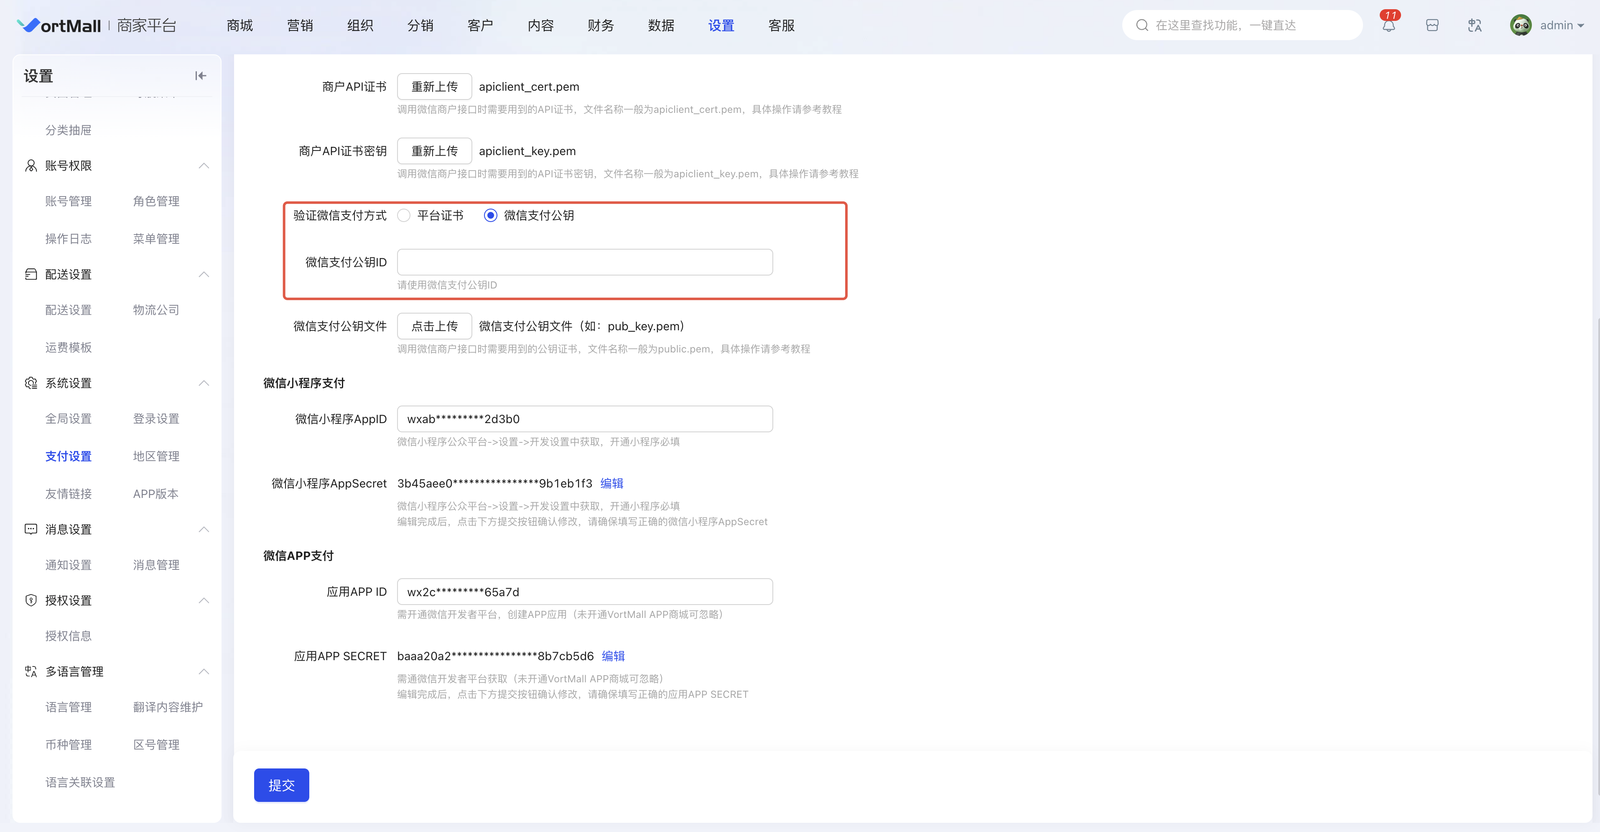This screenshot has width=1600, height=832.
Task: Click the search magnifier icon
Action: click(1142, 26)
